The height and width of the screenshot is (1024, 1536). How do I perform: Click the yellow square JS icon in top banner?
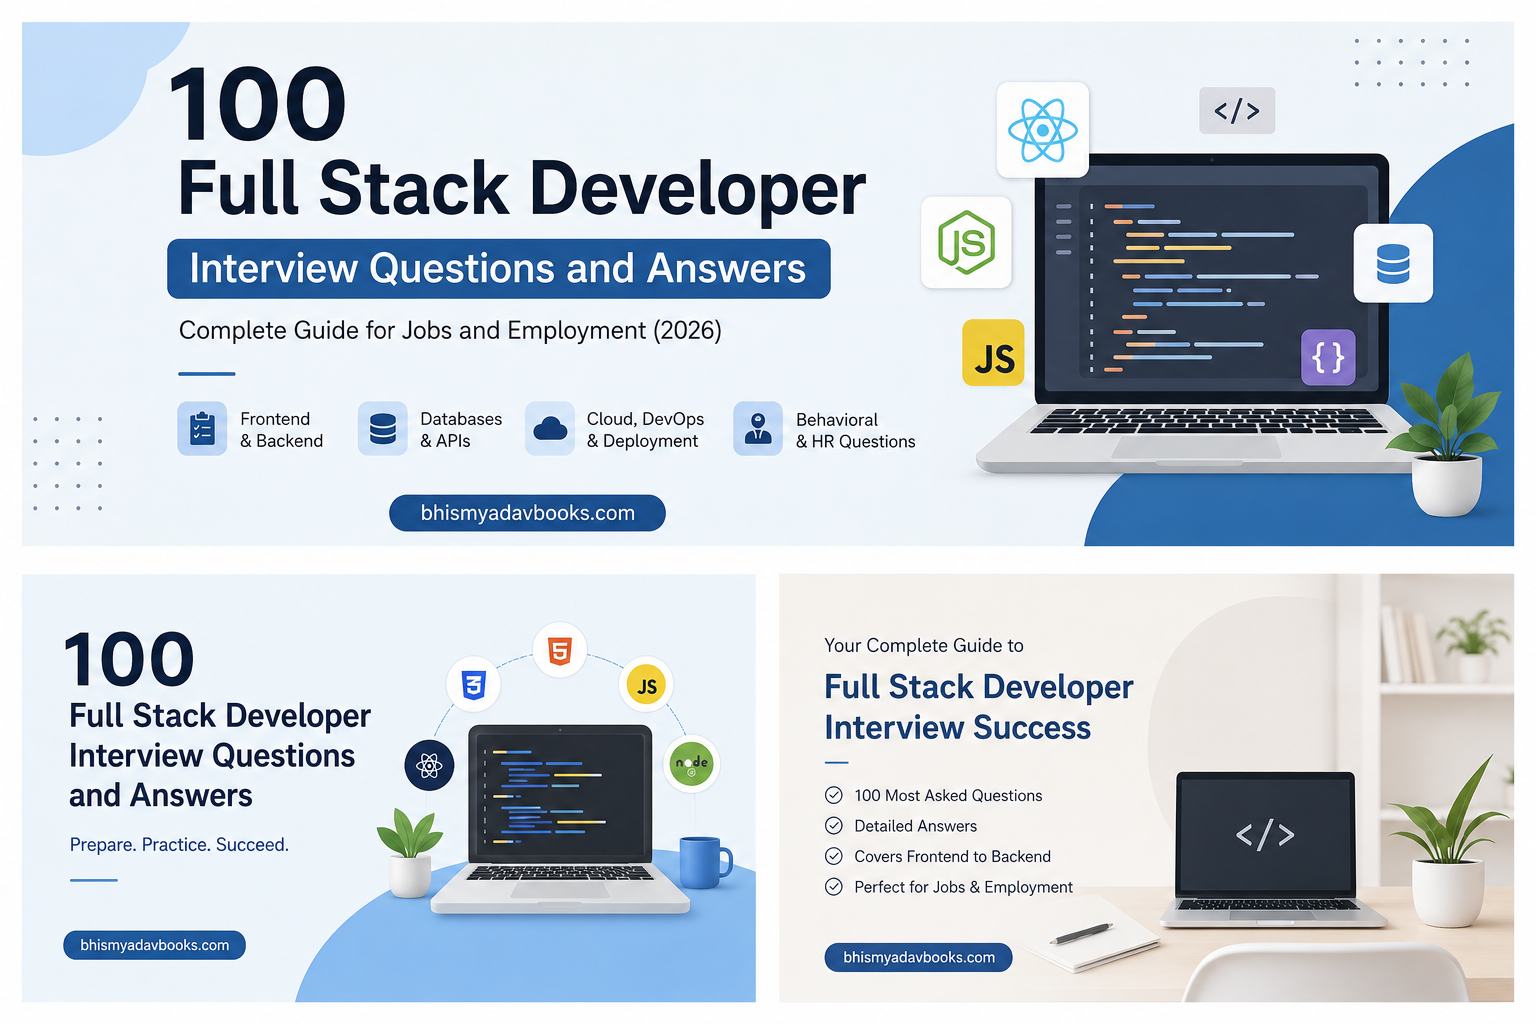993,353
